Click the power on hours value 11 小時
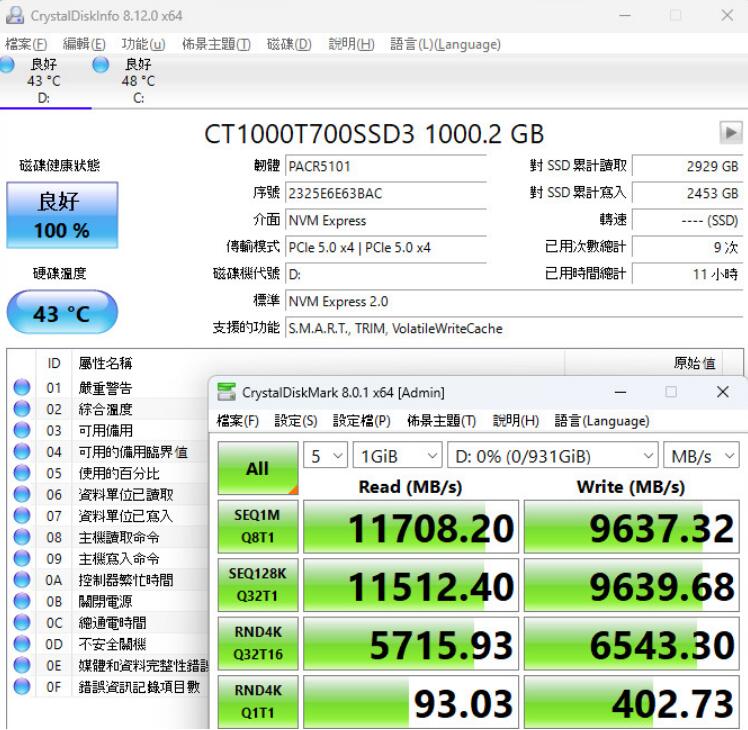The image size is (748, 730). (687, 274)
